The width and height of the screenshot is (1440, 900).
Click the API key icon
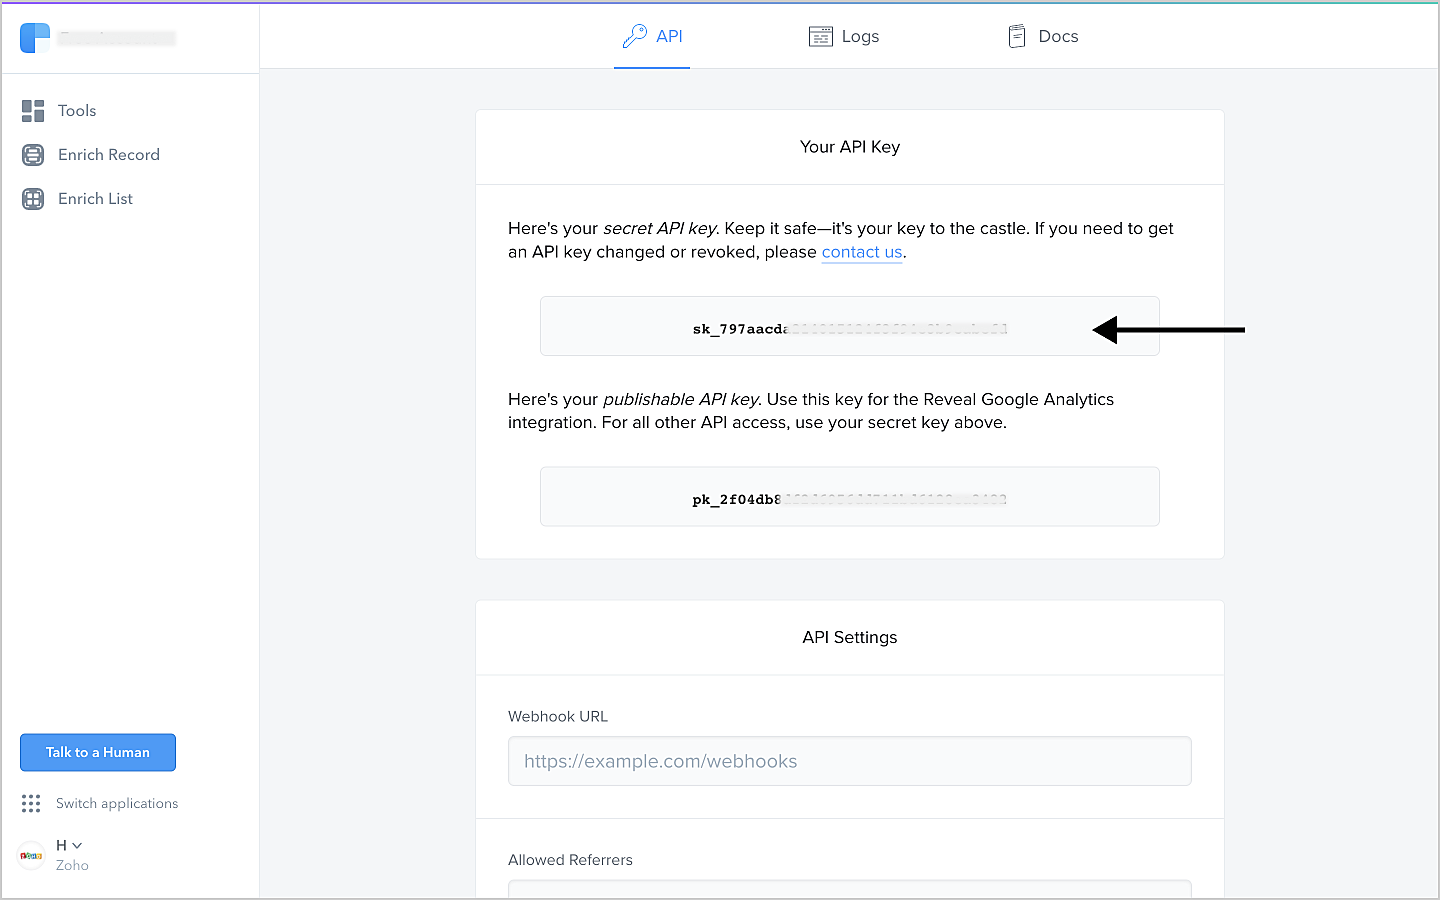(x=634, y=37)
